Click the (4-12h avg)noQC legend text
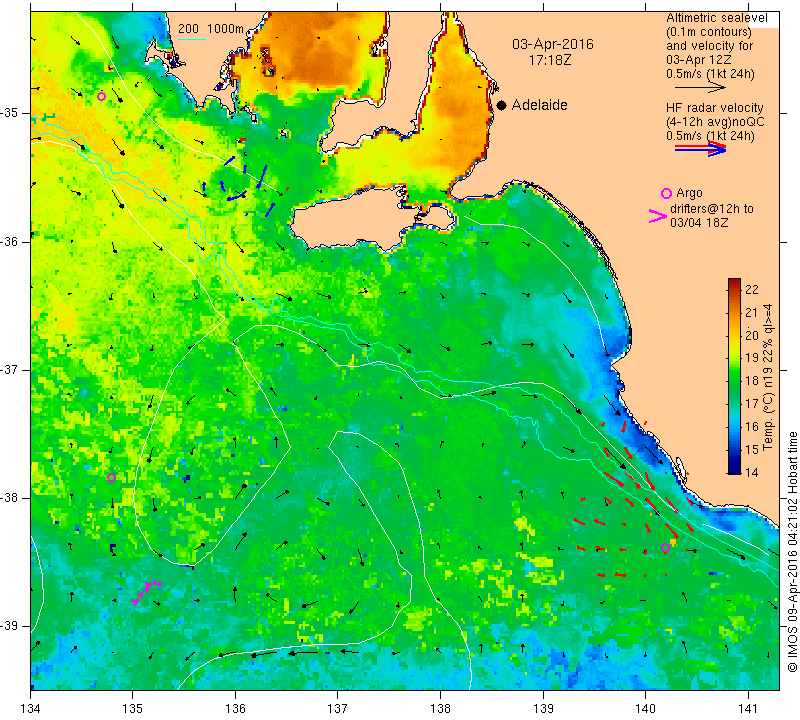Viewport: 800px width, 720px height. tap(715, 122)
